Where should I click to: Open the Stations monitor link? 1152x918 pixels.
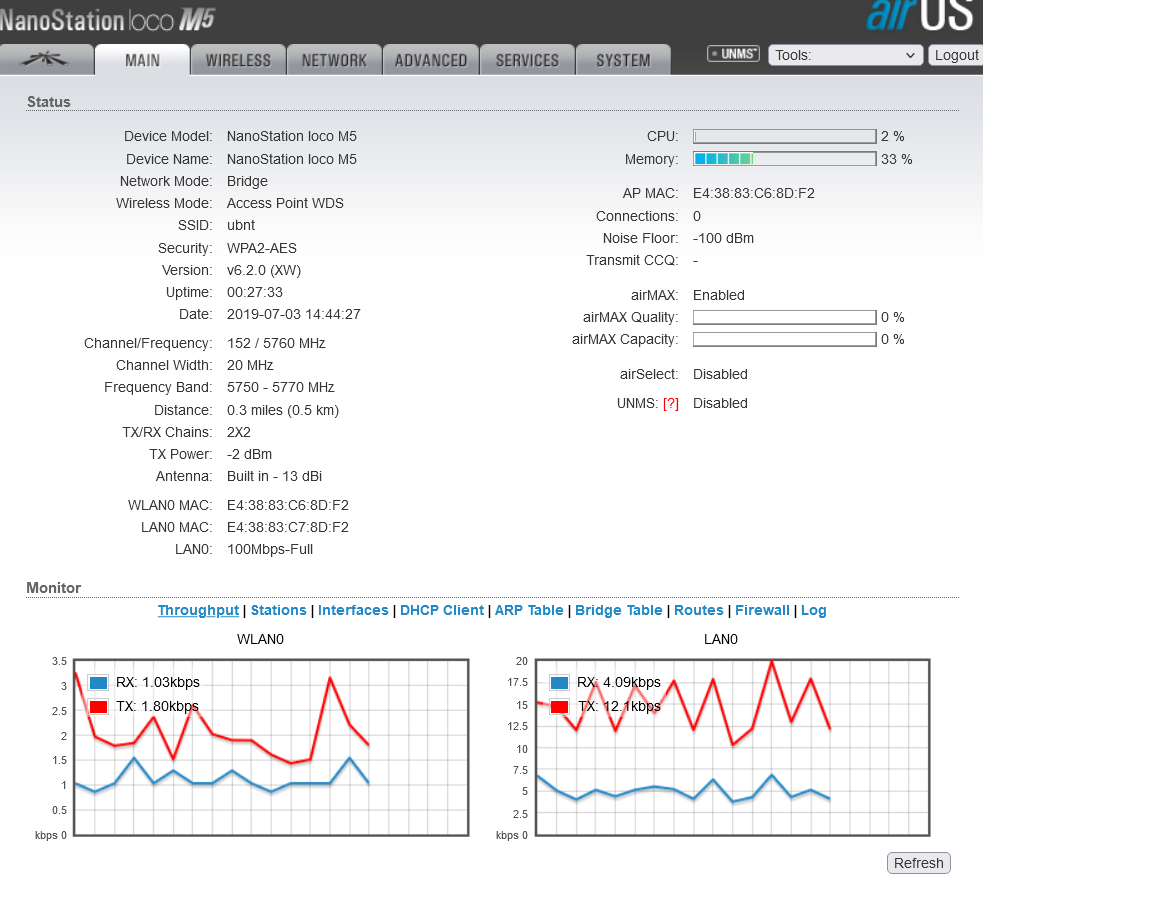pos(278,611)
